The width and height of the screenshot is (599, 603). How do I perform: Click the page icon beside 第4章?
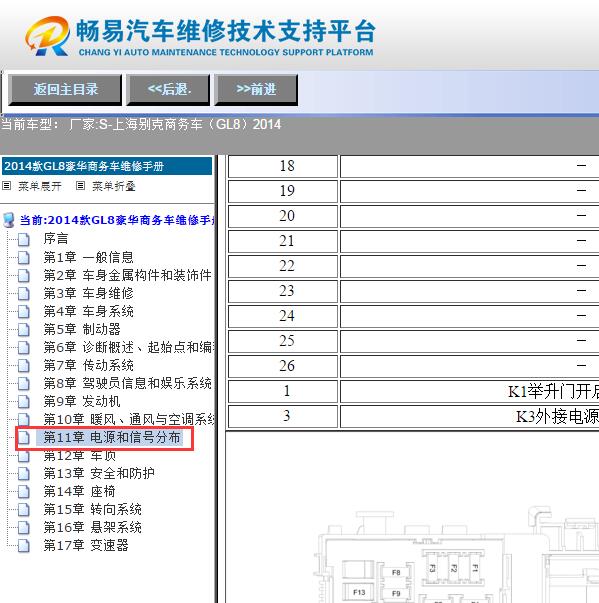pos(23,311)
